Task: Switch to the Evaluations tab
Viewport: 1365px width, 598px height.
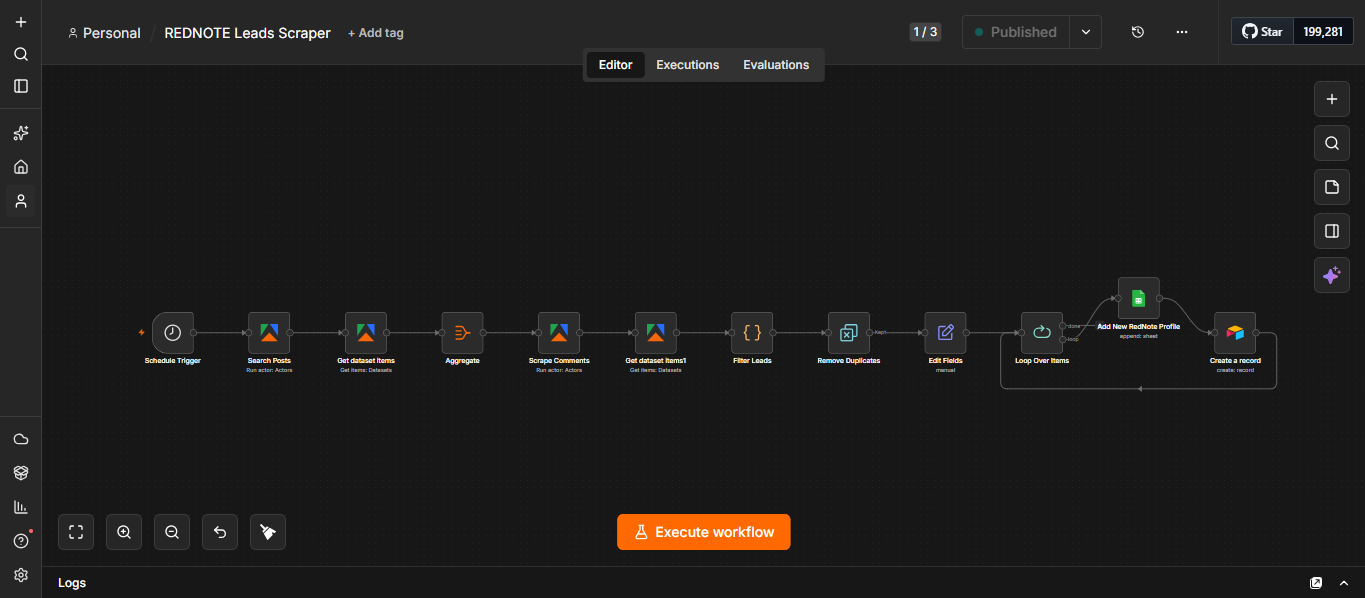Action: coord(776,65)
